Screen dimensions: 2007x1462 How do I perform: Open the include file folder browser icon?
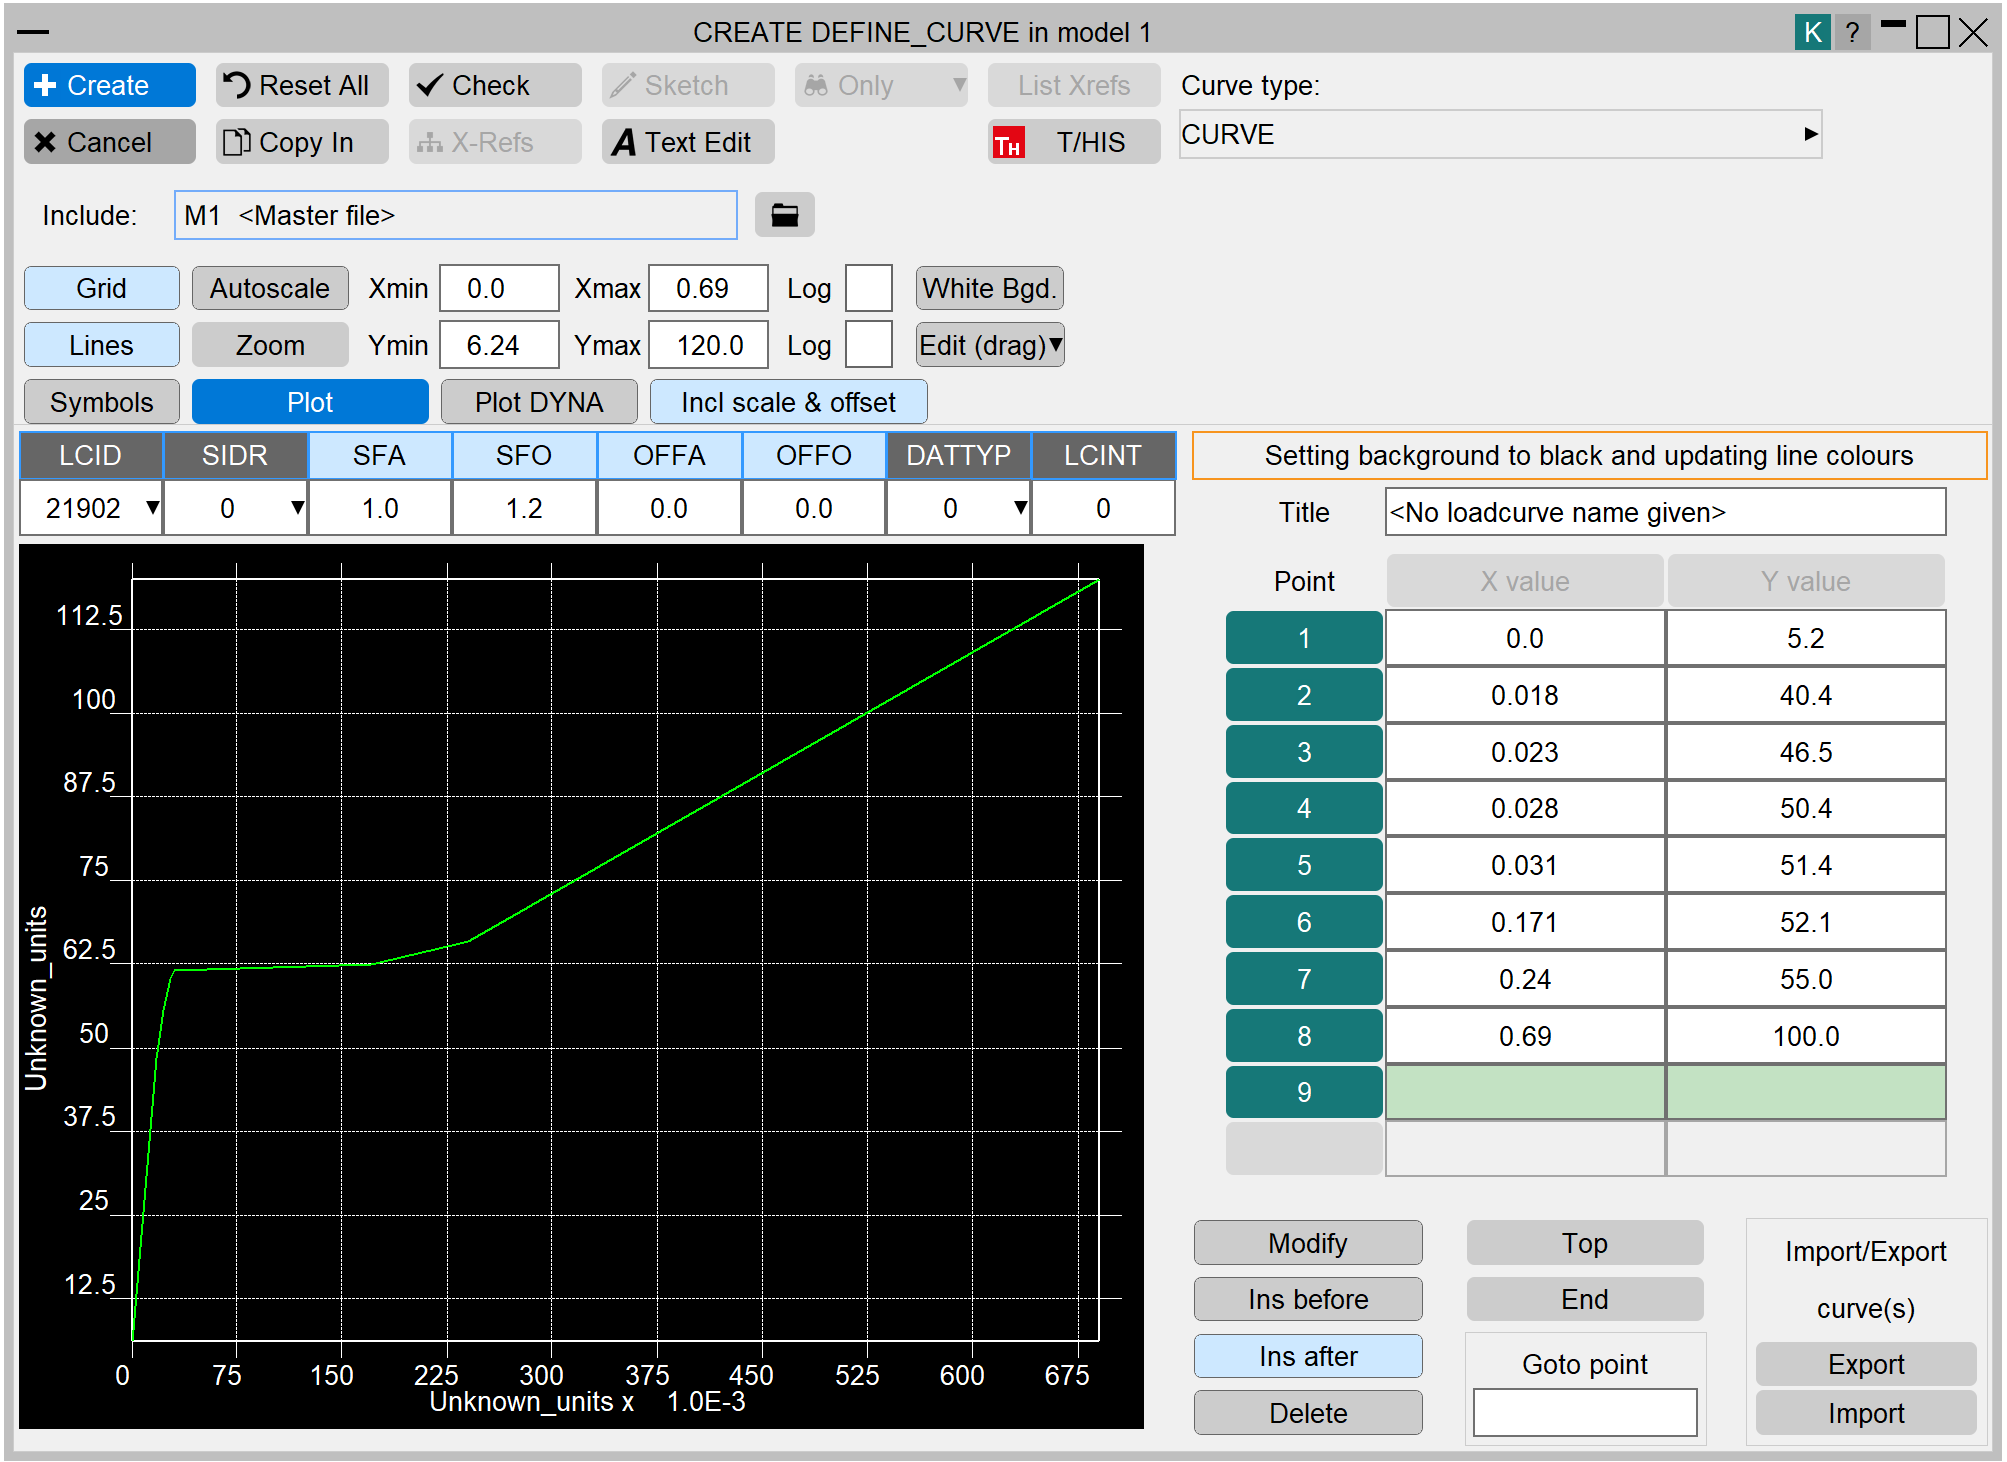pyautogui.click(x=784, y=215)
